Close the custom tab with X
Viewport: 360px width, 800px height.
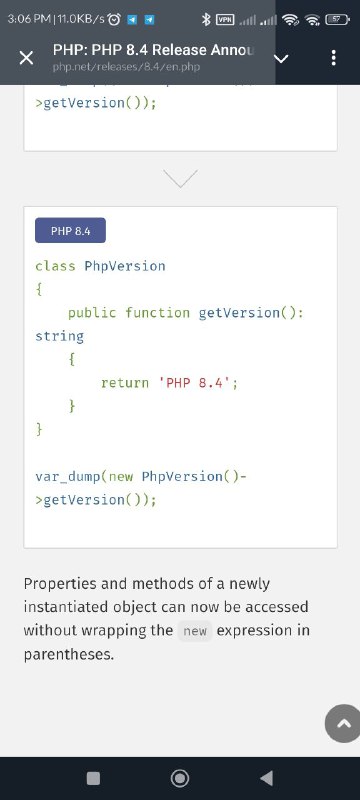coord(26,58)
